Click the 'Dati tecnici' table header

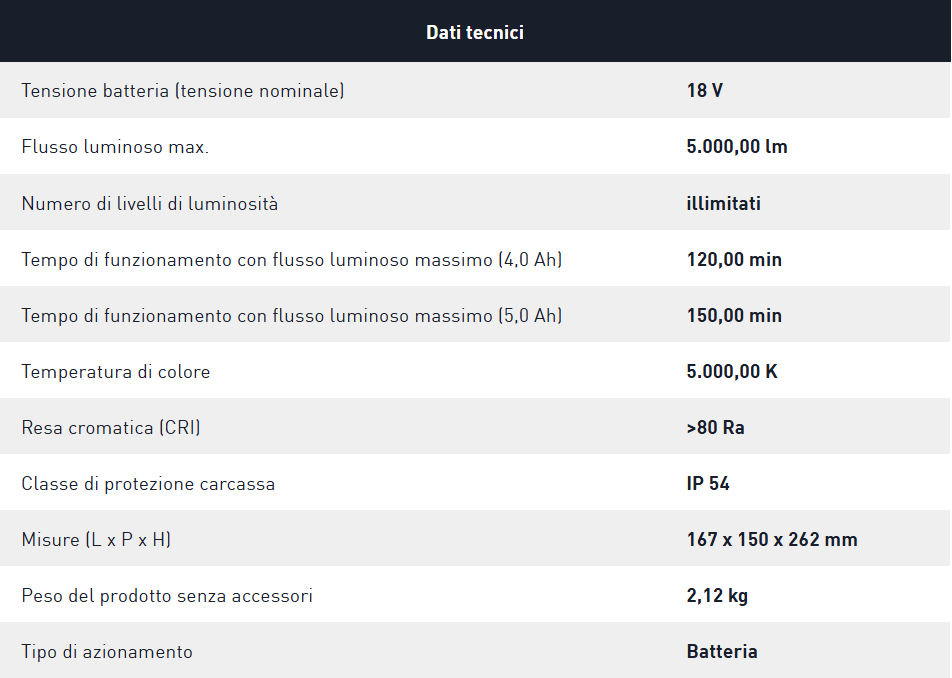pyautogui.click(x=475, y=32)
